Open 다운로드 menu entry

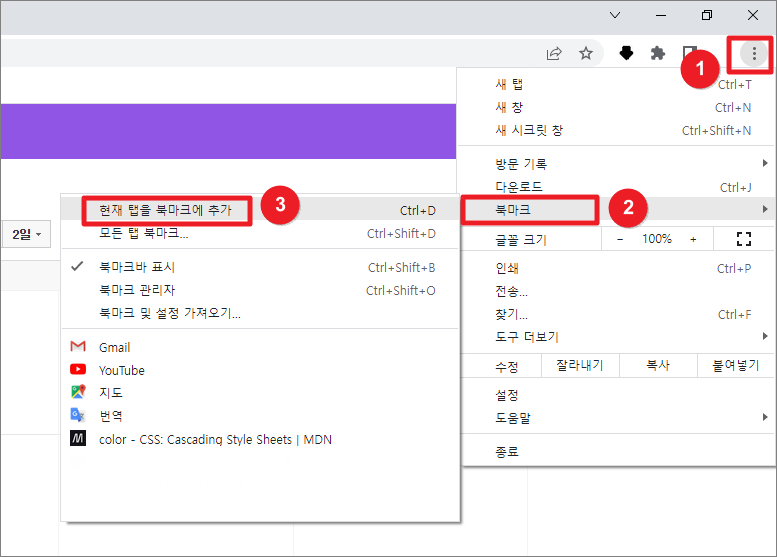617,187
